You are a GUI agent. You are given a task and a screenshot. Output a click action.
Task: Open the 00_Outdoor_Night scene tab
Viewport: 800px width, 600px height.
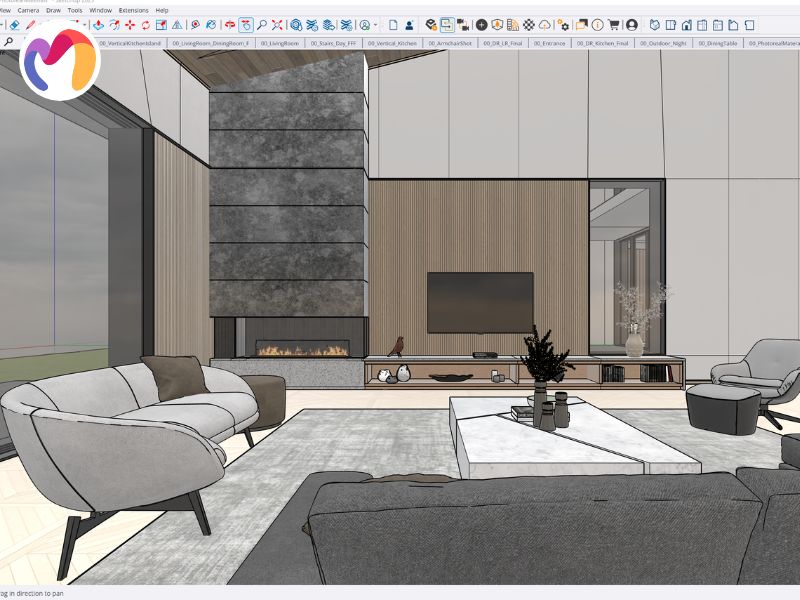click(663, 43)
